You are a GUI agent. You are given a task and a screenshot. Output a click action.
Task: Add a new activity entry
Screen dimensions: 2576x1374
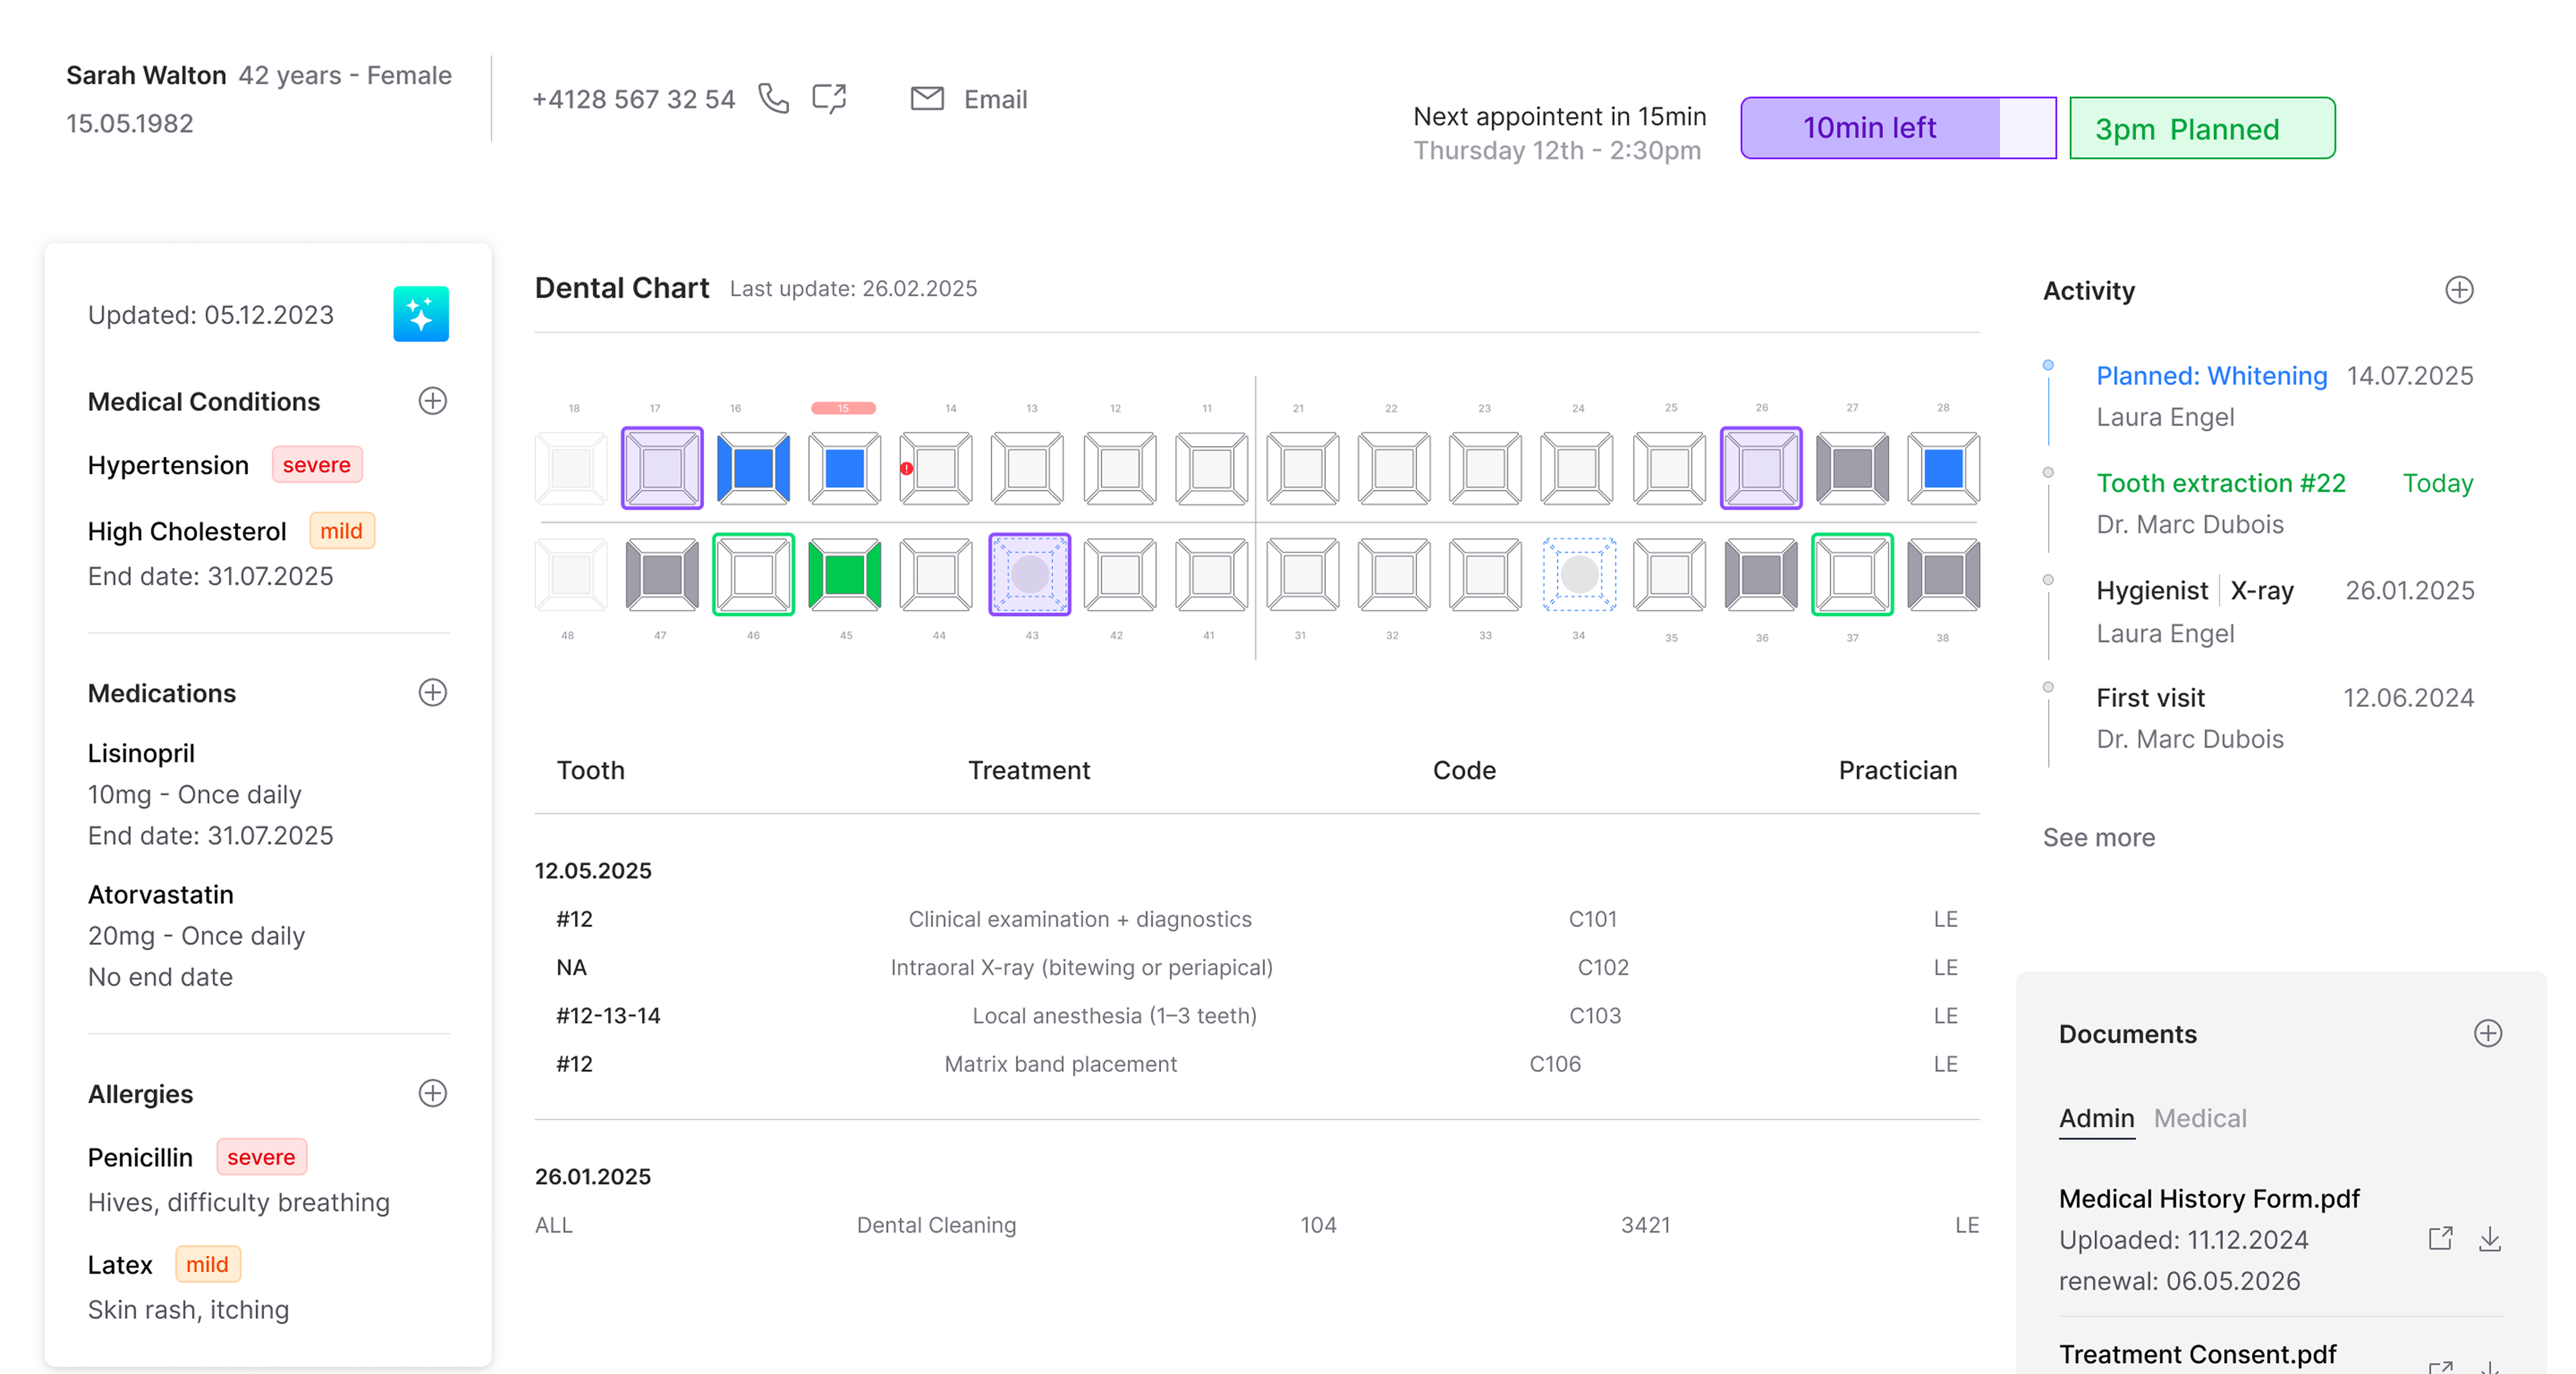click(2459, 290)
